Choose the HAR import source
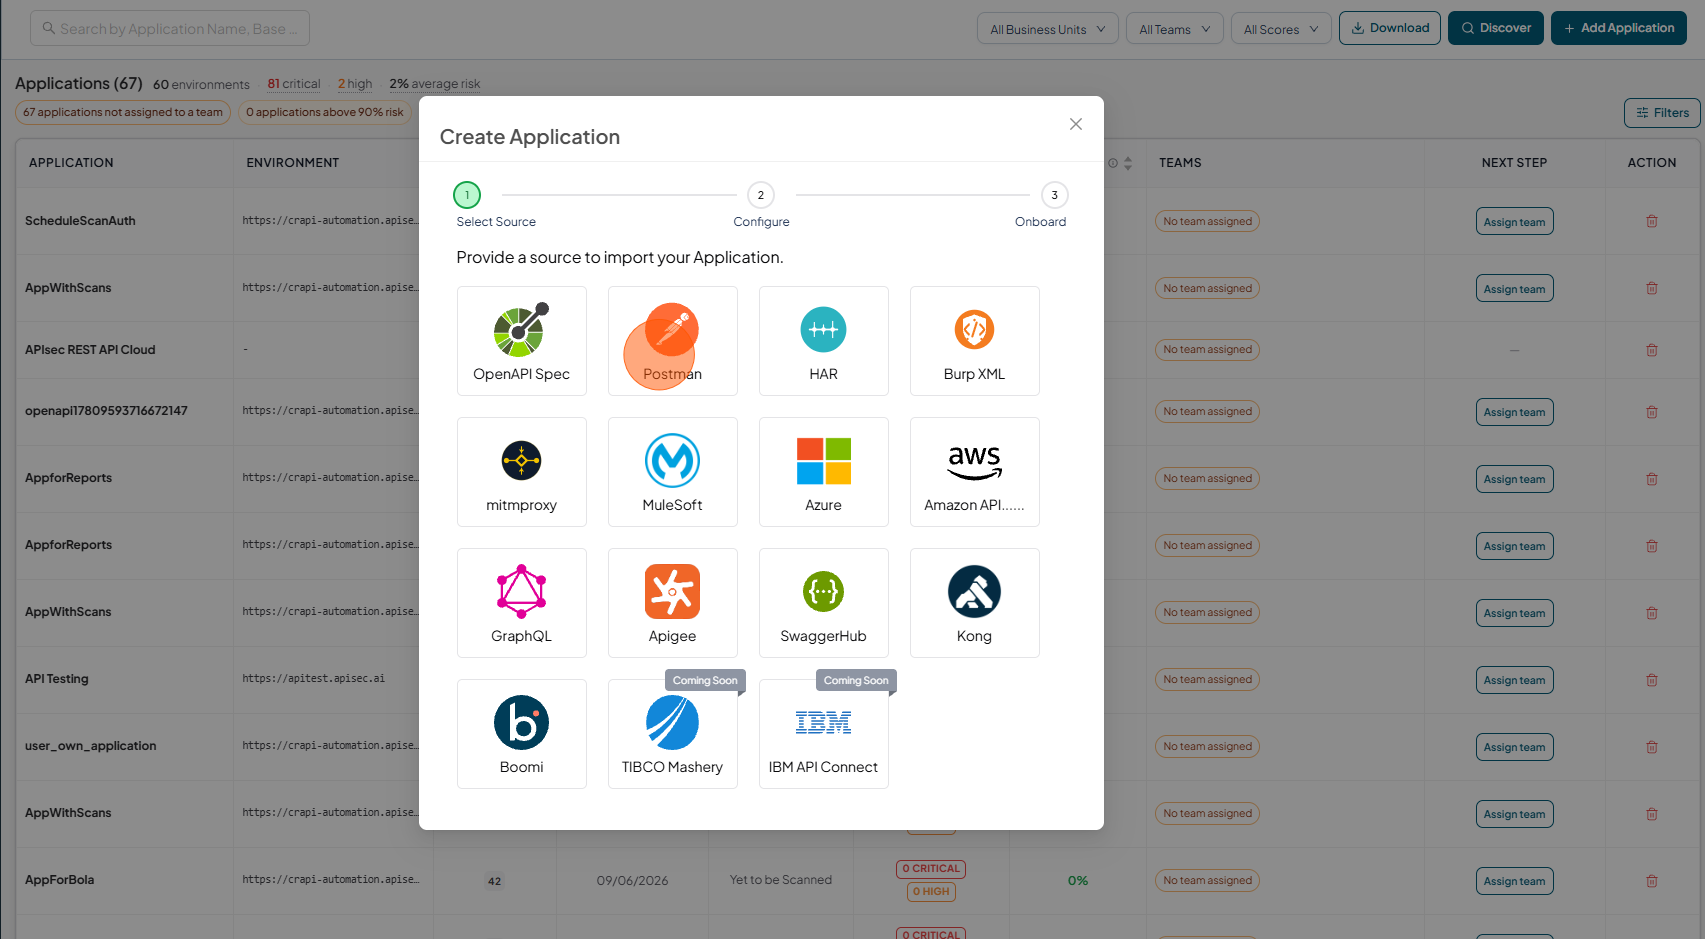The height and width of the screenshot is (939, 1705). pos(823,341)
